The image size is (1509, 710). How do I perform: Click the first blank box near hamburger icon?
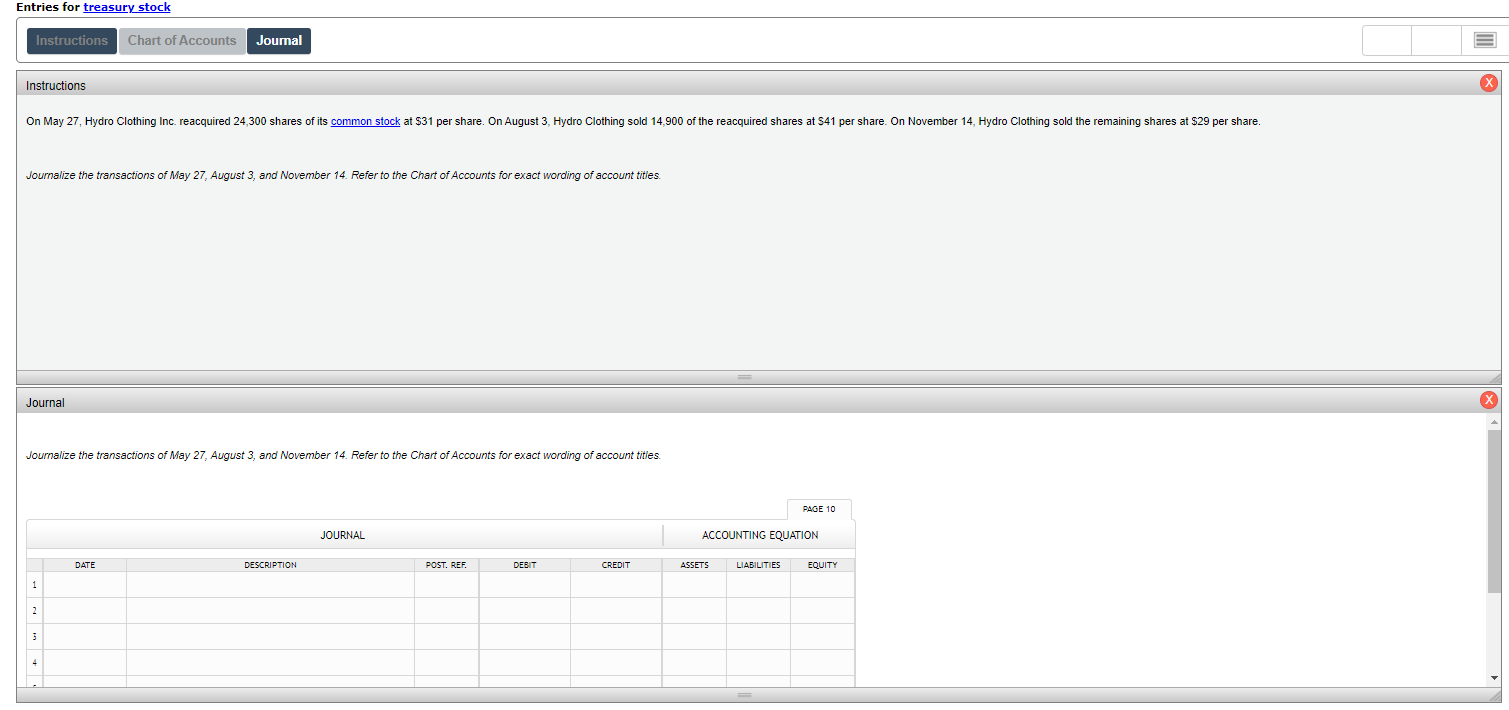tap(1386, 40)
